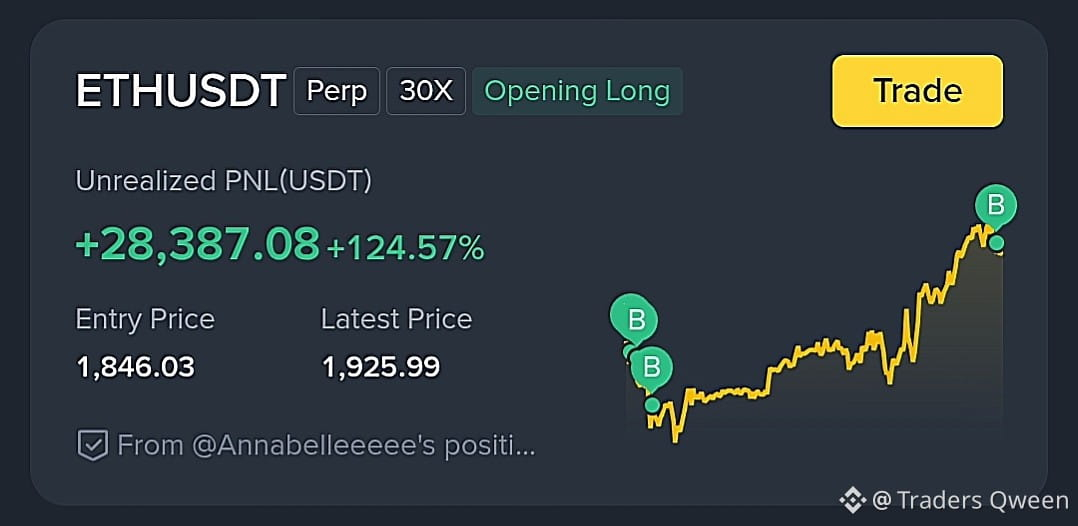Click the 30X leverage tag
The width and height of the screenshot is (1078, 526).
pyautogui.click(x=426, y=91)
